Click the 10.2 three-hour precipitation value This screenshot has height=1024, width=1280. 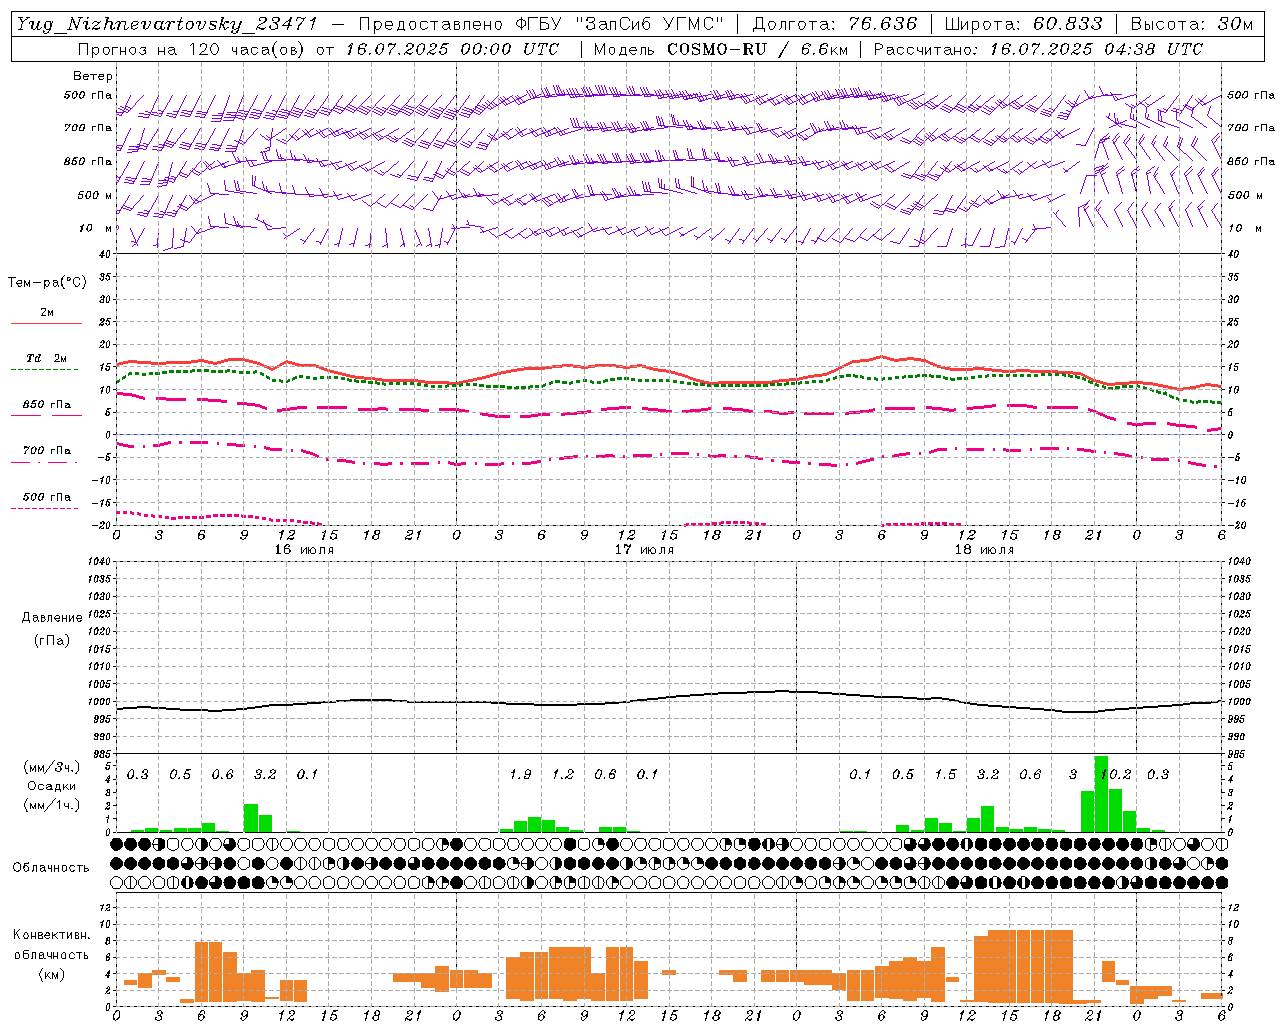click(1115, 775)
